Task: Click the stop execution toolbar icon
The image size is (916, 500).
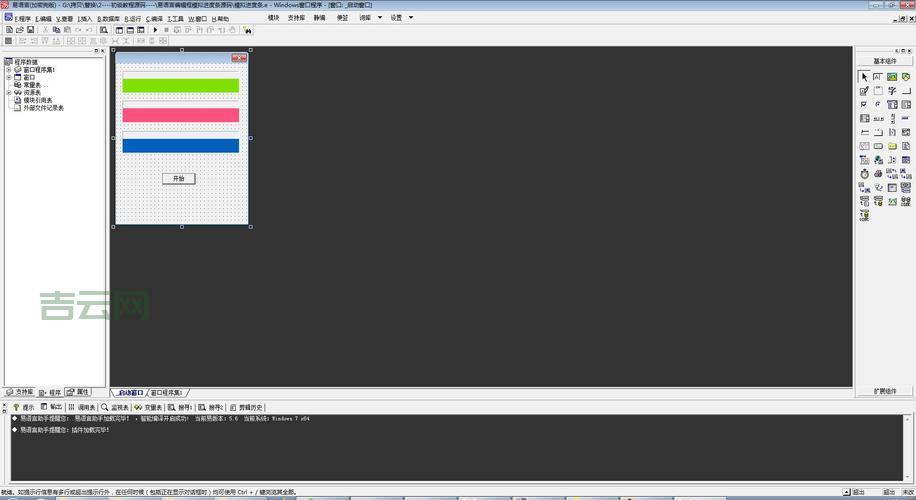Action: (167, 30)
